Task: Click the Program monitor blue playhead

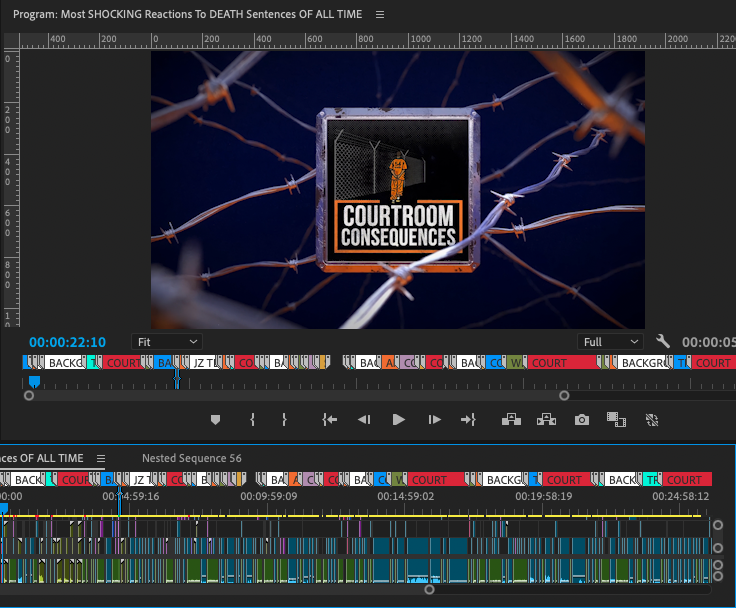Action: [x=34, y=381]
